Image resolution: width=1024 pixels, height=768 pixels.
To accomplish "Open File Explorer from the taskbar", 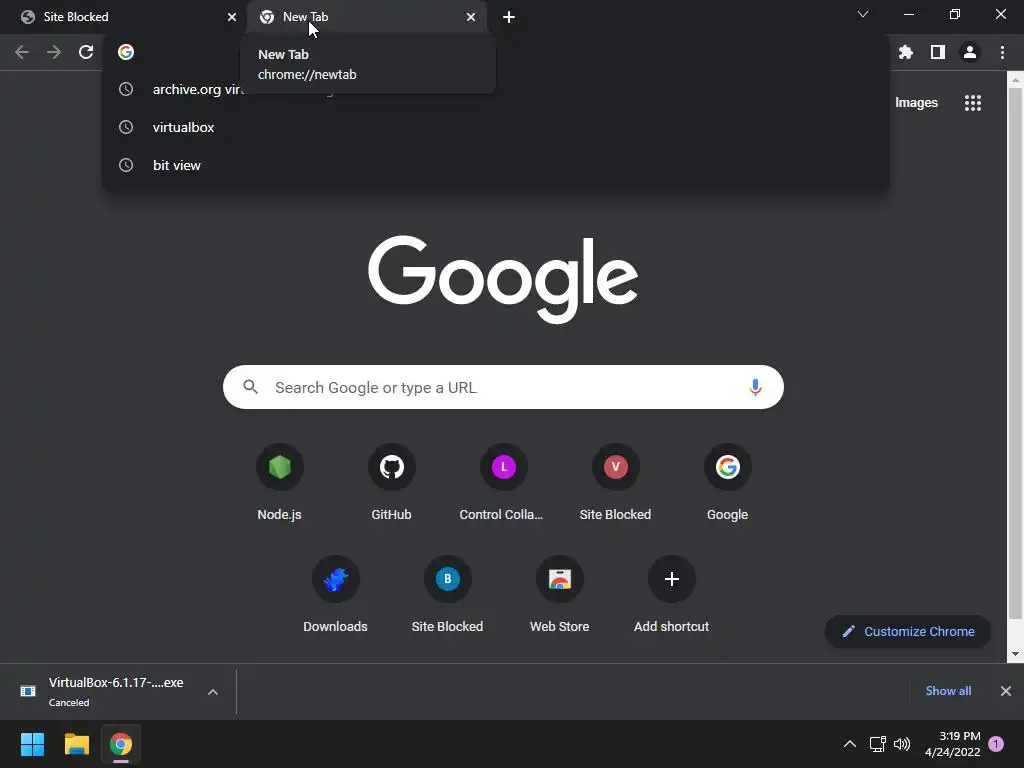I will [76, 744].
